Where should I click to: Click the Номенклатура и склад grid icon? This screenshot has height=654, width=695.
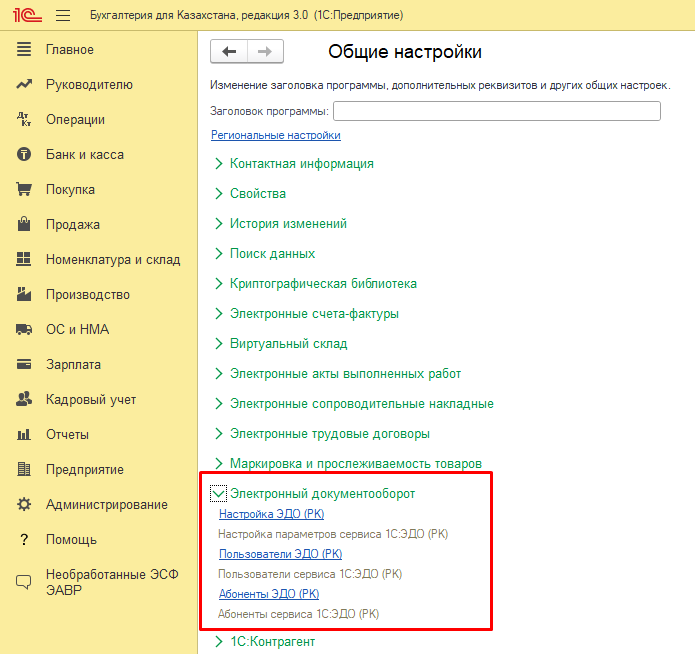click(x=23, y=259)
